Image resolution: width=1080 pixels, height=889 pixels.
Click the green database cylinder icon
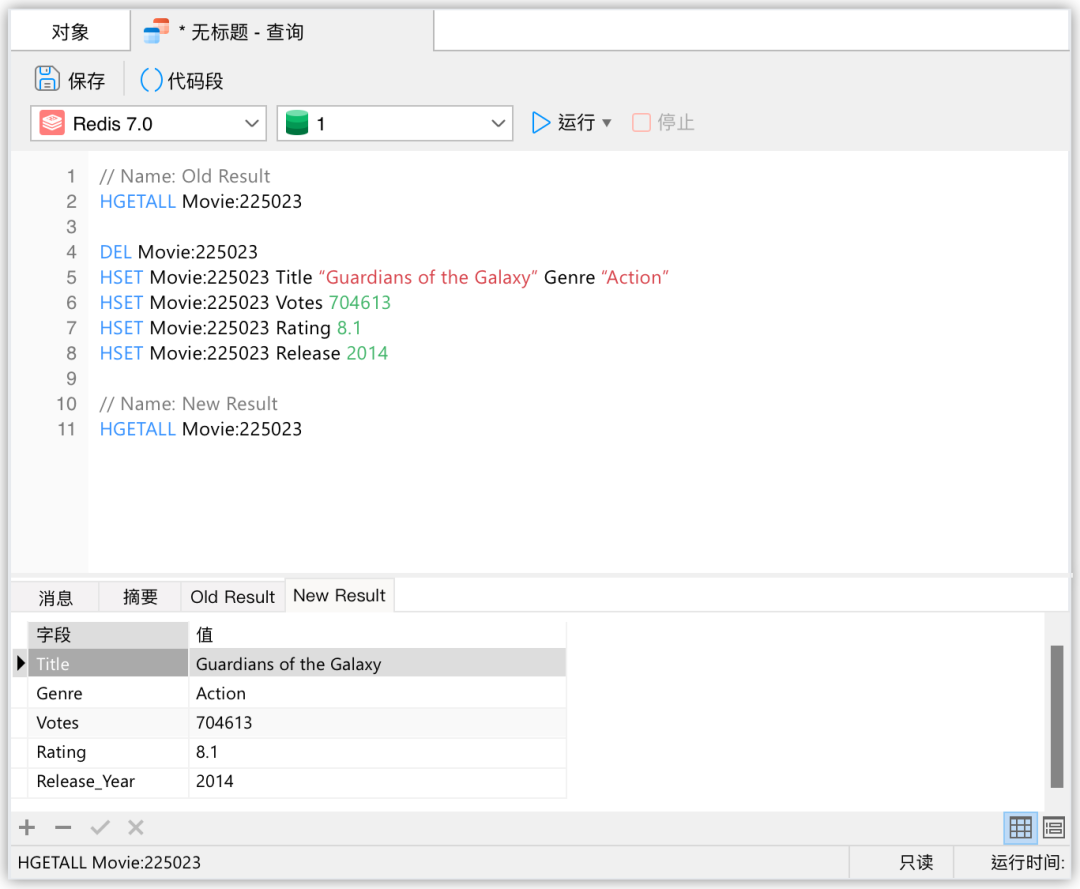pos(297,123)
